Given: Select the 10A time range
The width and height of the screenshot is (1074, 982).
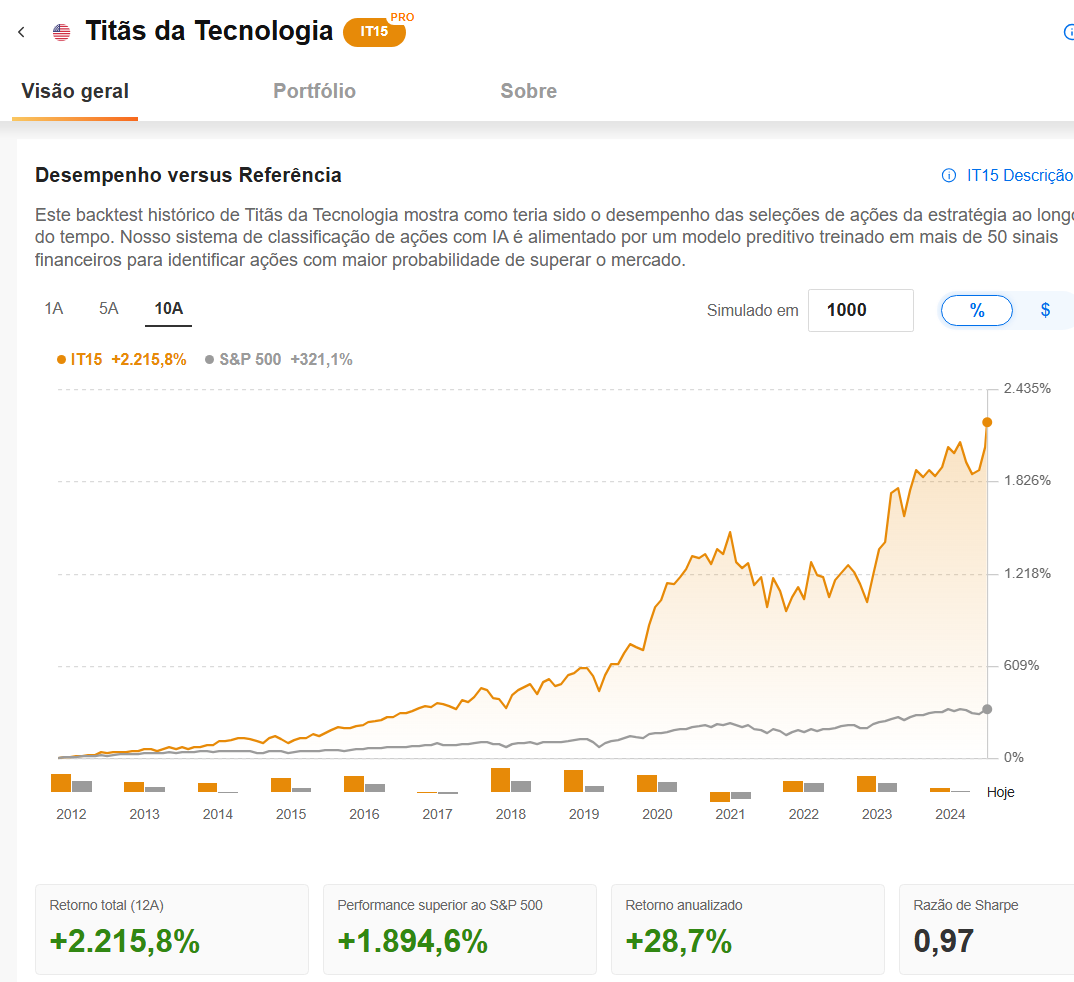Looking at the screenshot, I should tap(168, 309).
